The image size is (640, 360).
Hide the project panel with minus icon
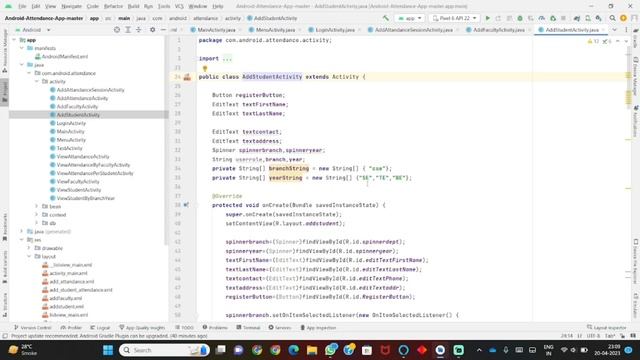click(163, 30)
